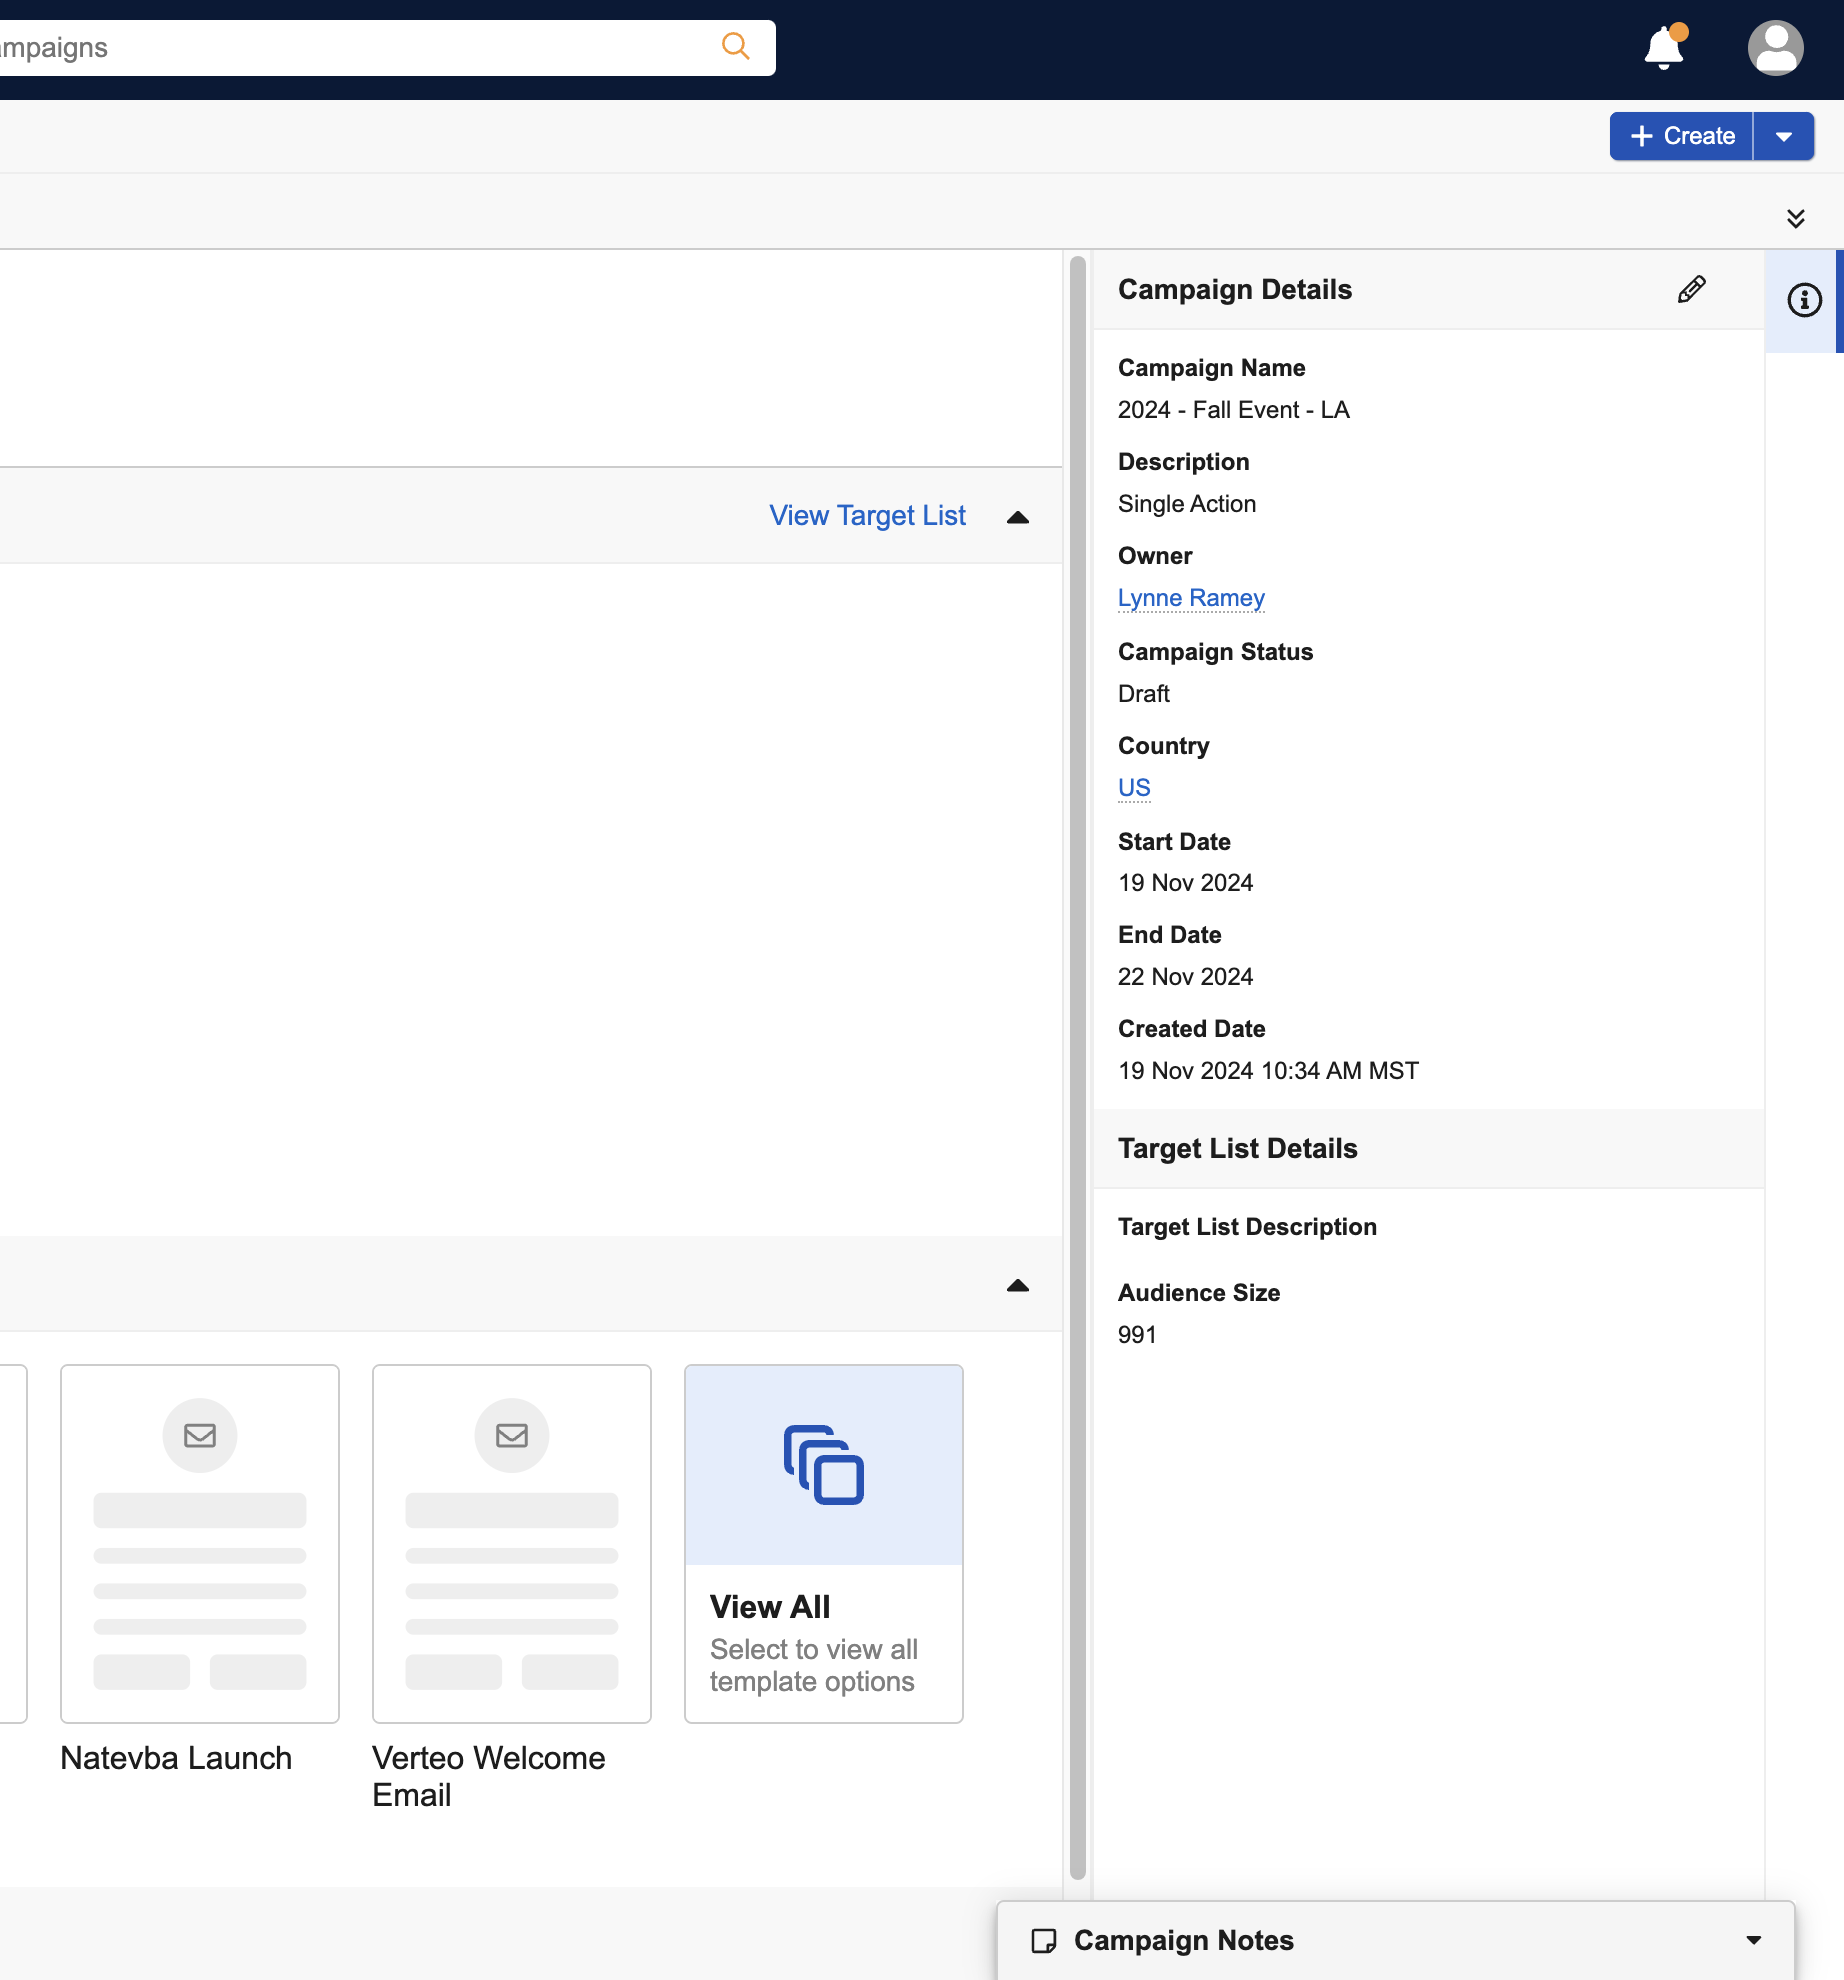
Task: Collapse the templates section
Action: point(1018,1286)
